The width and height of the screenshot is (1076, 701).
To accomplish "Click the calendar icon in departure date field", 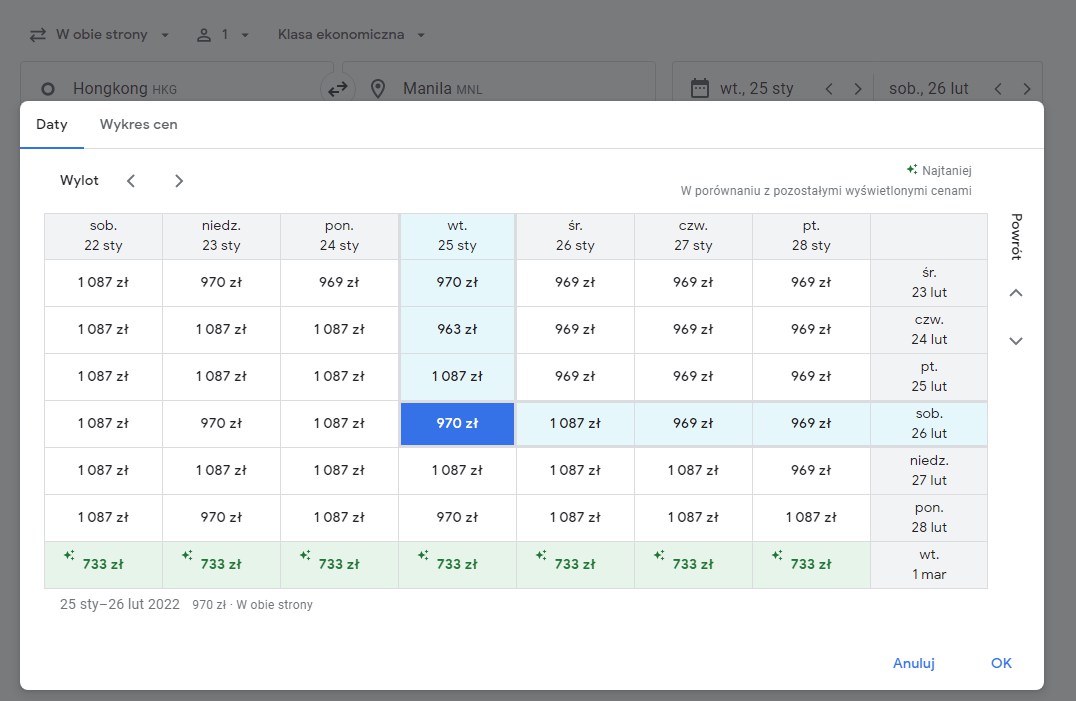I will (699, 88).
